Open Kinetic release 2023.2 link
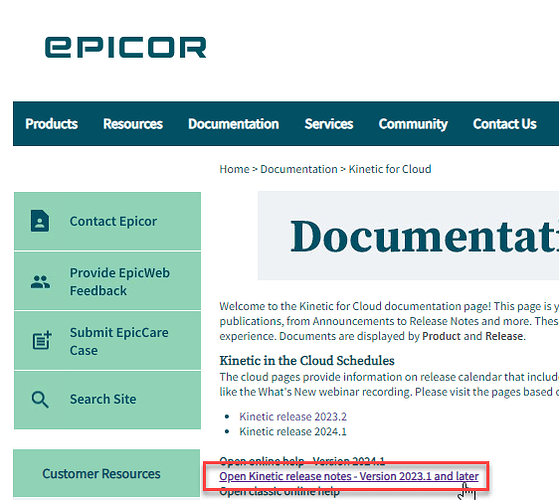This screenshot has width=559, height=500. [x=293, y=417]
